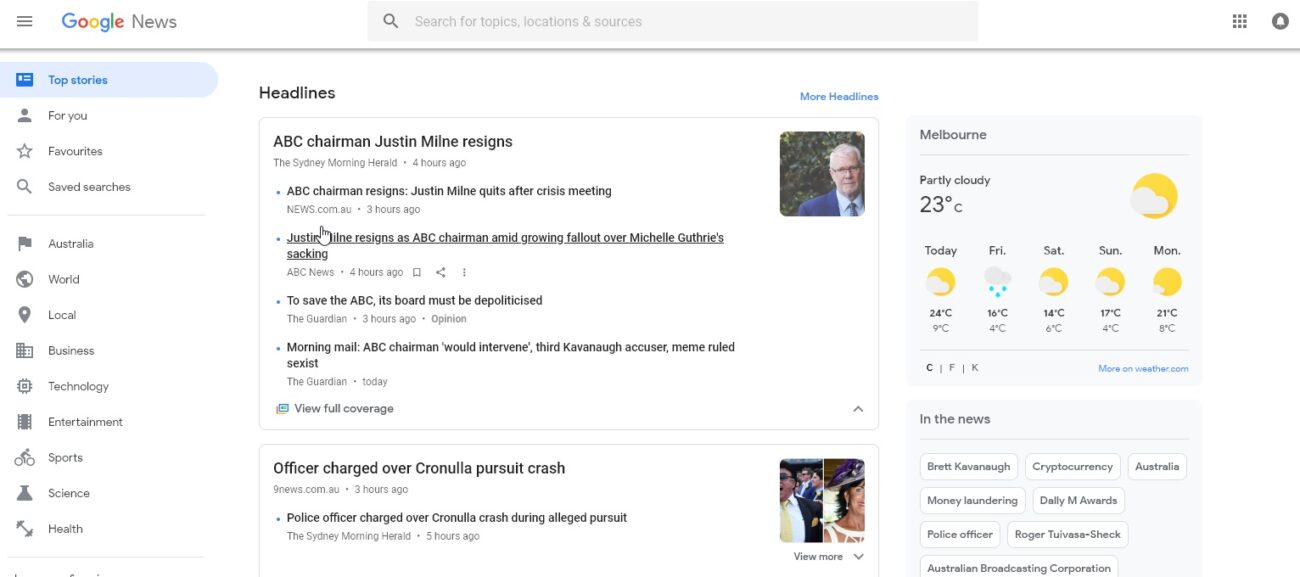This screenshot has width=1300, height=577.
Task: Open Officer charged over Cronulla pursuit crash
Action: coord(419,468)
